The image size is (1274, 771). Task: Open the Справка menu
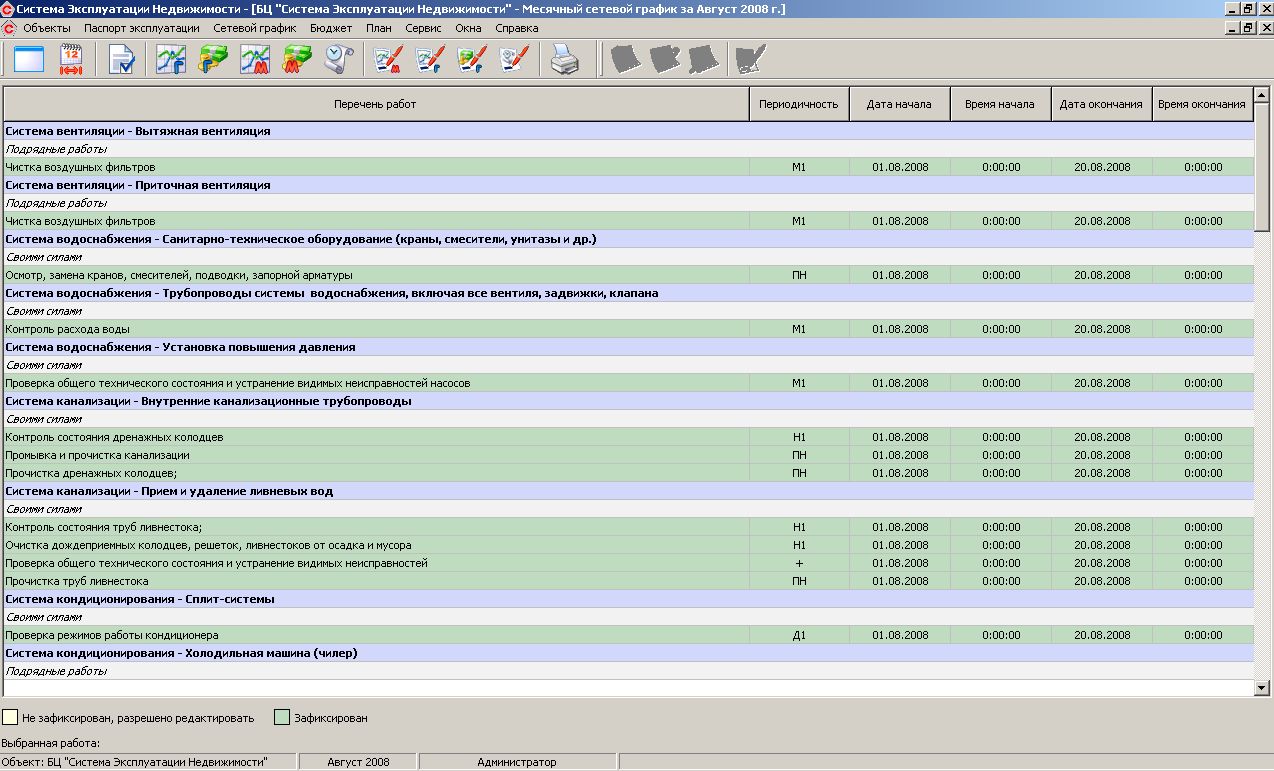pos(517,28)
